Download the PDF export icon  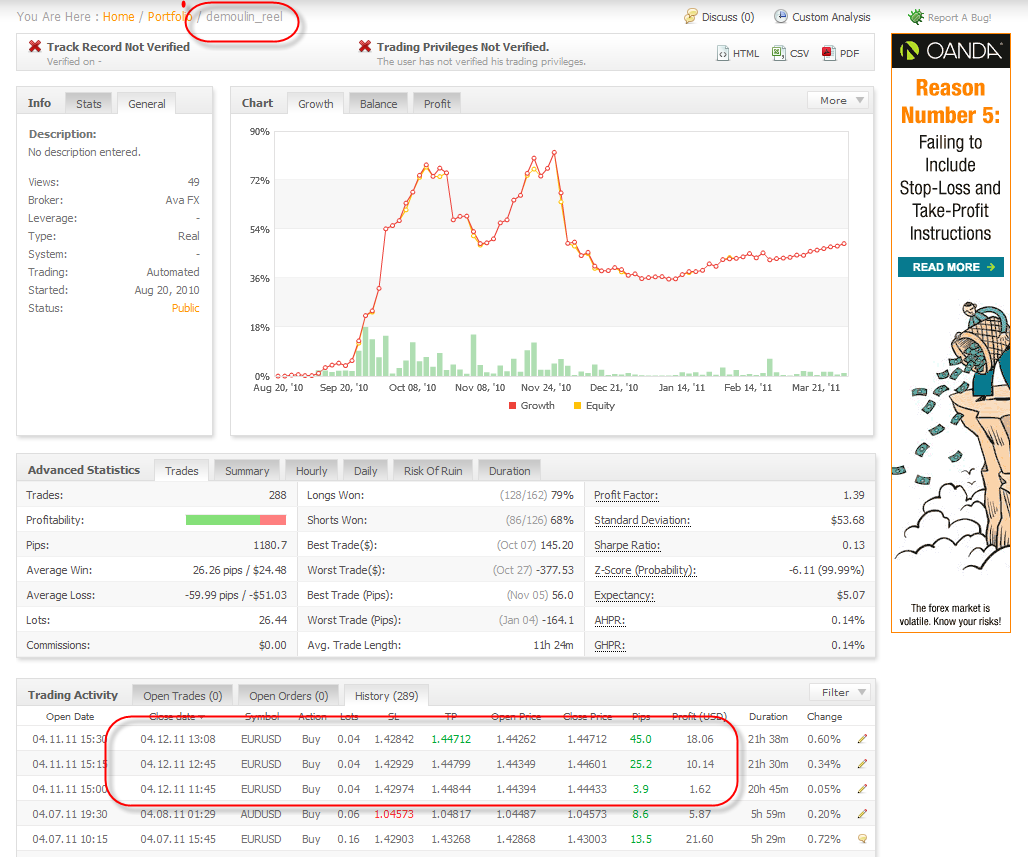click(x=828, y=54)
